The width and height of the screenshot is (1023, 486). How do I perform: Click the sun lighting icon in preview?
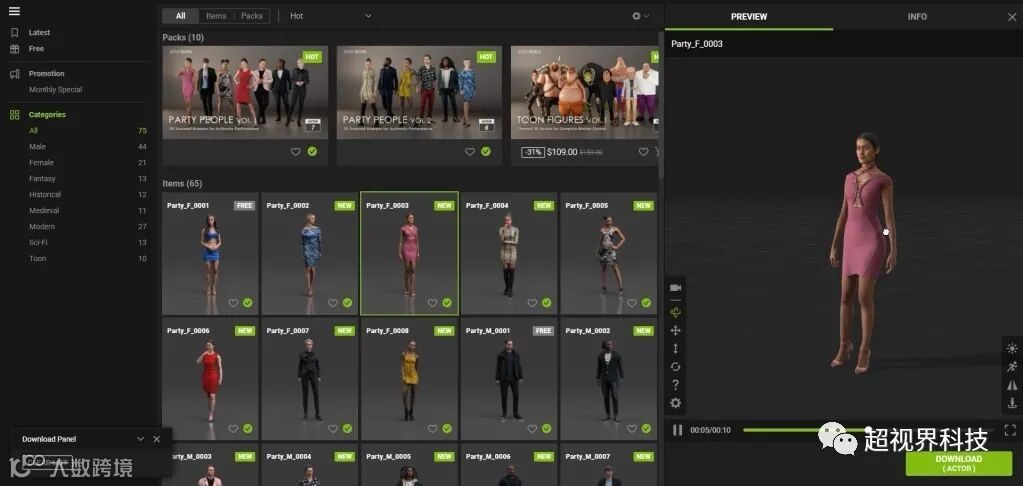(1012, 348)
